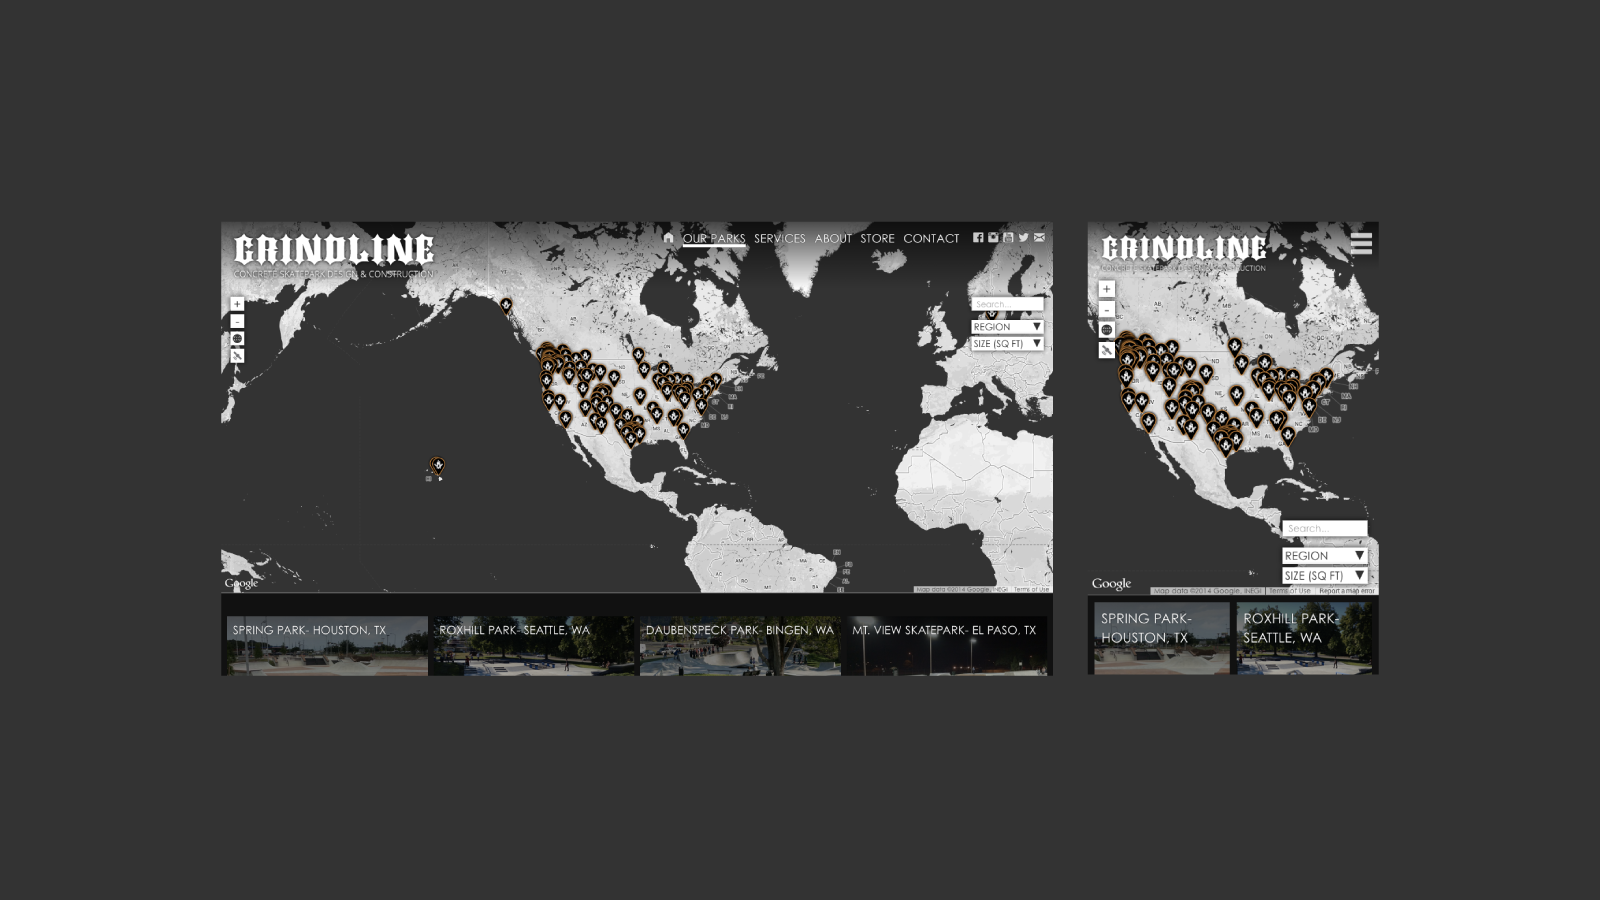Go to the Services menu item

(779, 239)
